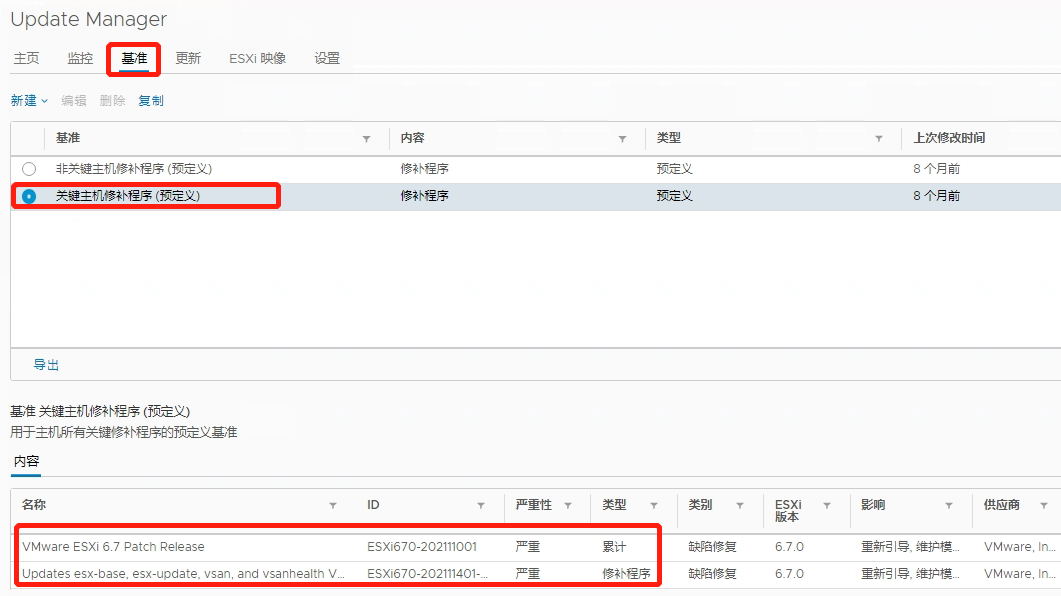This screenshot has width=1061, height=596.
Task: Open ESXi 映像 tab
Action: coord(257,58)
